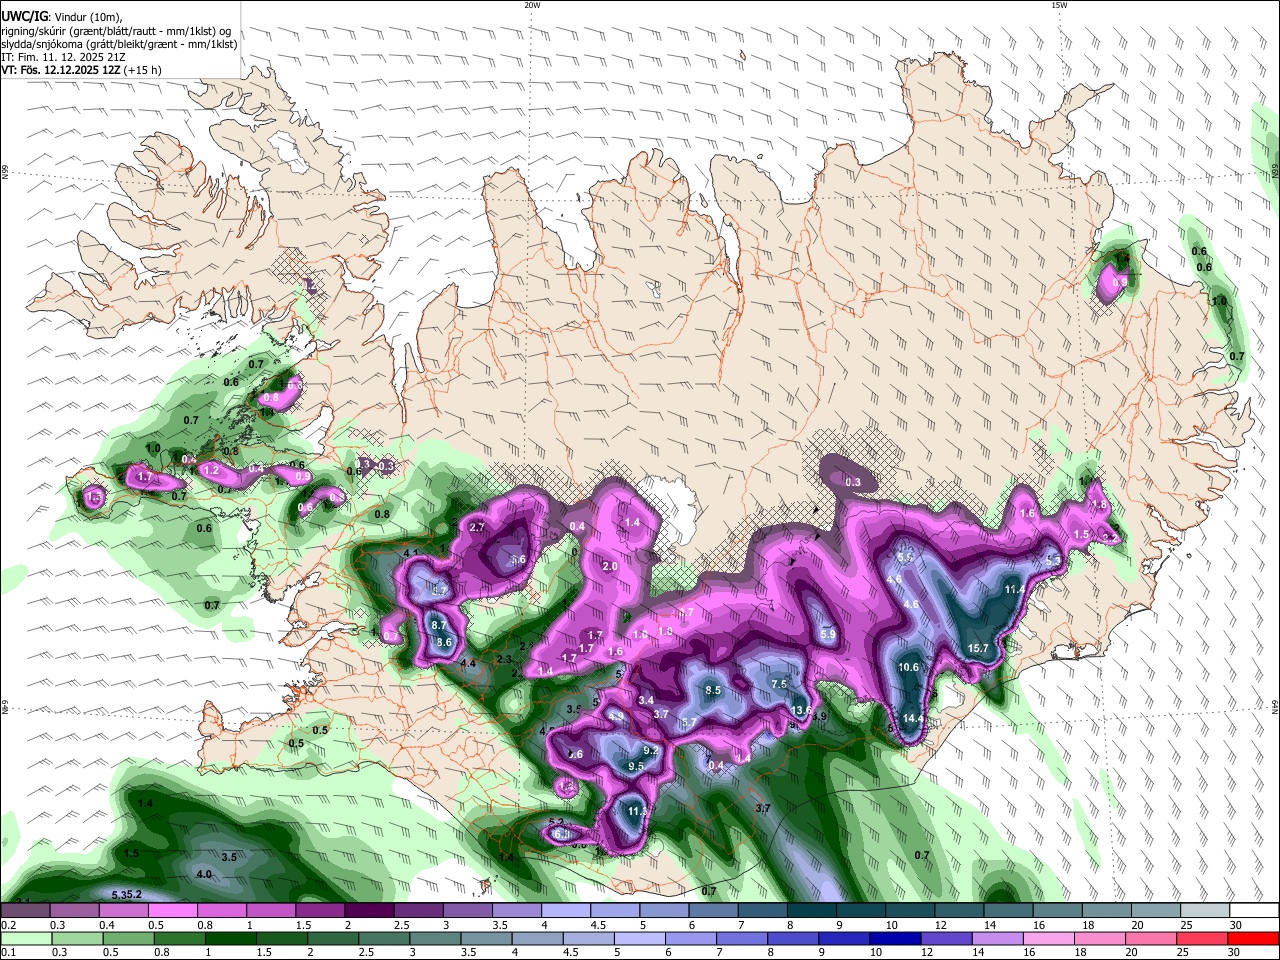Click the '0.1' label in the lower legend
Viewport: 1280px width, 960px height.
[x=8, y=952]
